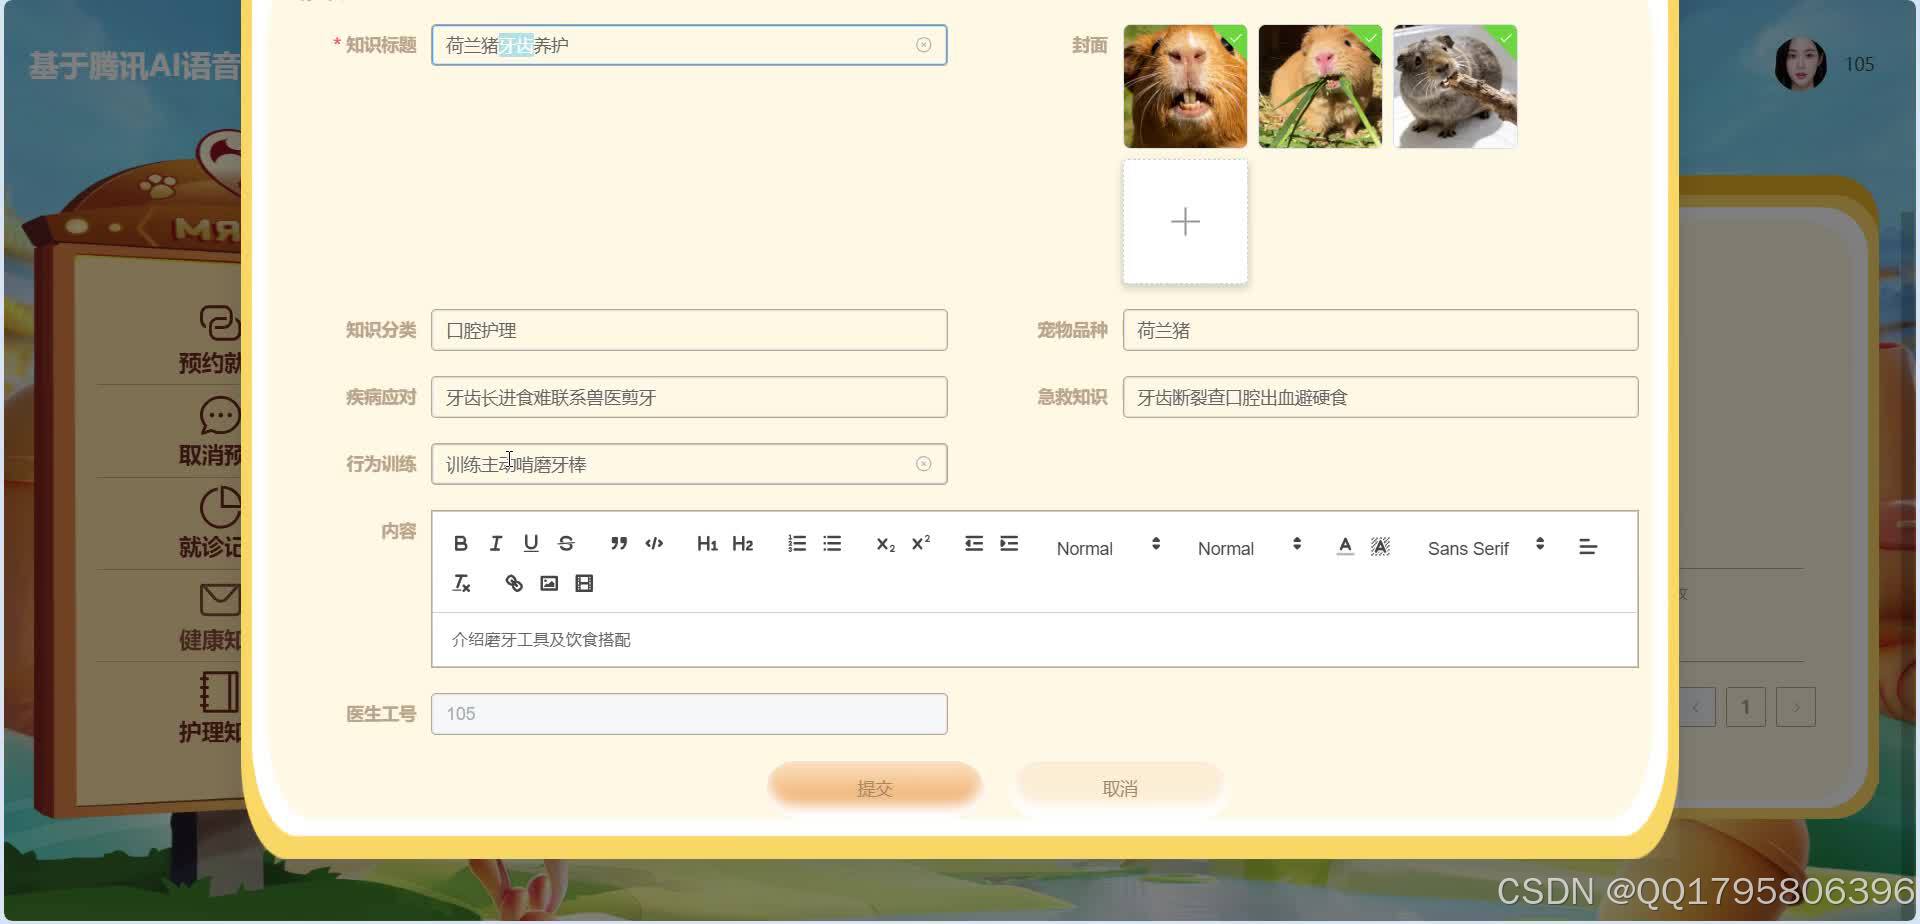Toggle strikethrough formatting in editor
Image resolution: width=1920 pixels, height=924 pixels.
click(x=566, y=543)
